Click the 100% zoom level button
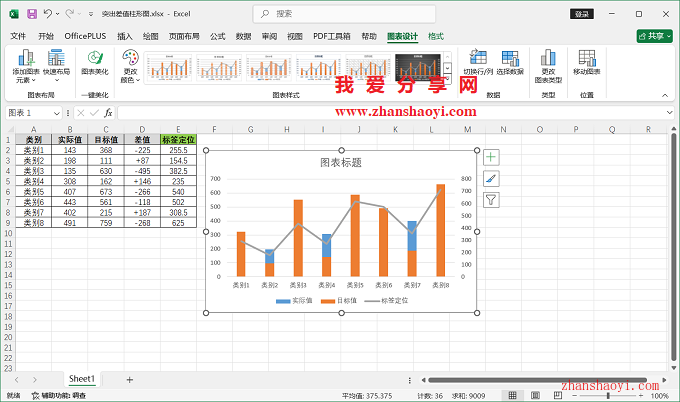This screenshot has width=680, height=402. coord(660,396)
